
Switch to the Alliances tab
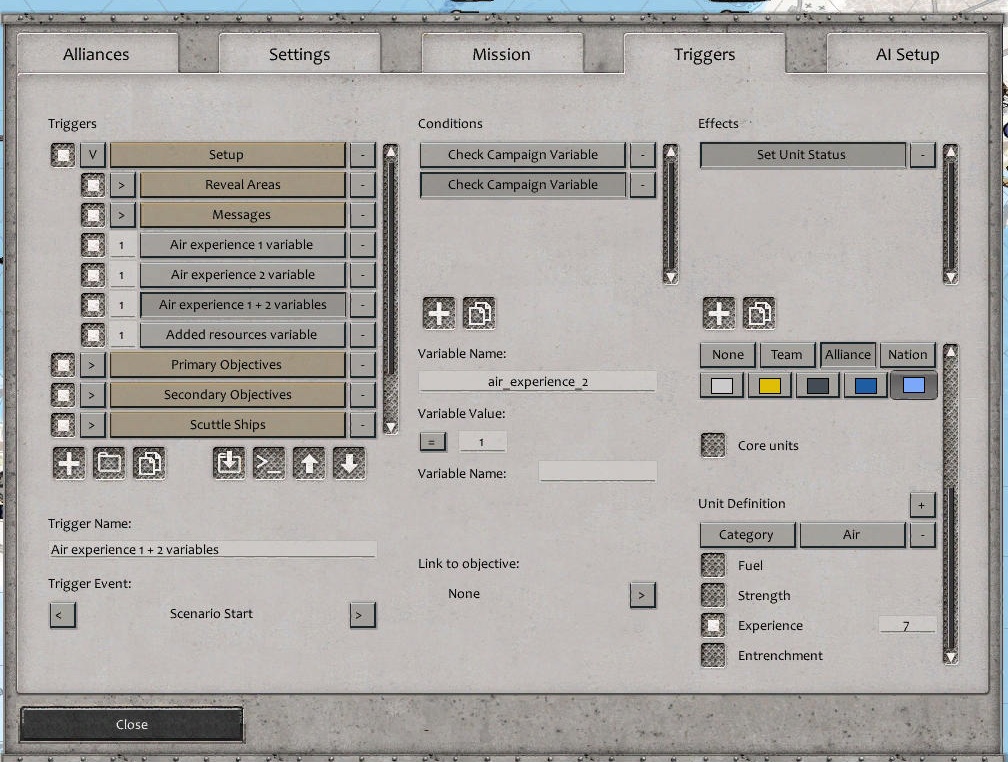(x=97, y=54)
